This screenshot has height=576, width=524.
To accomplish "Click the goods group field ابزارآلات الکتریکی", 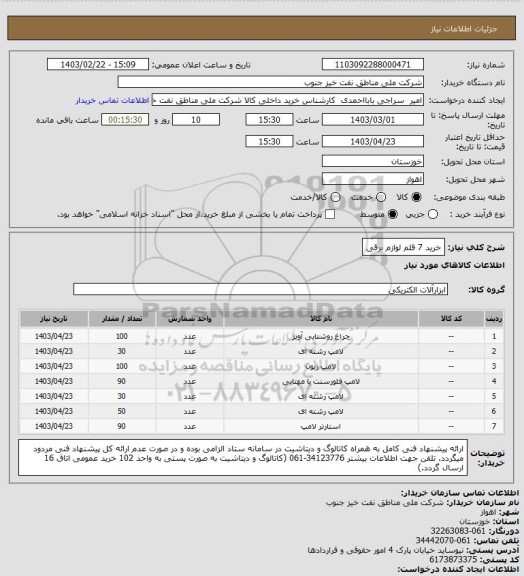I will (x=261, y=289).
